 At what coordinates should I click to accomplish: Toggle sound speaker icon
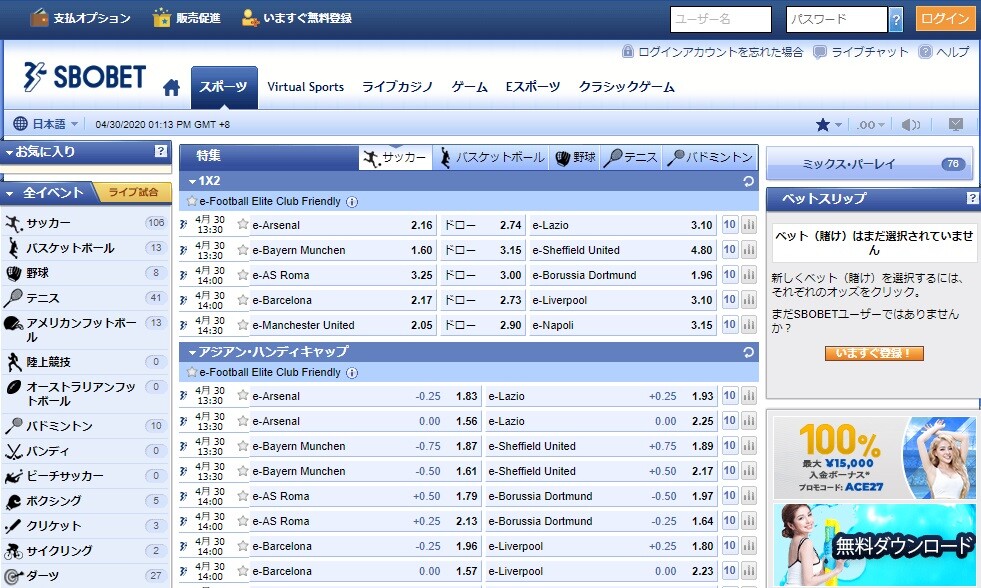coord(910,124)
